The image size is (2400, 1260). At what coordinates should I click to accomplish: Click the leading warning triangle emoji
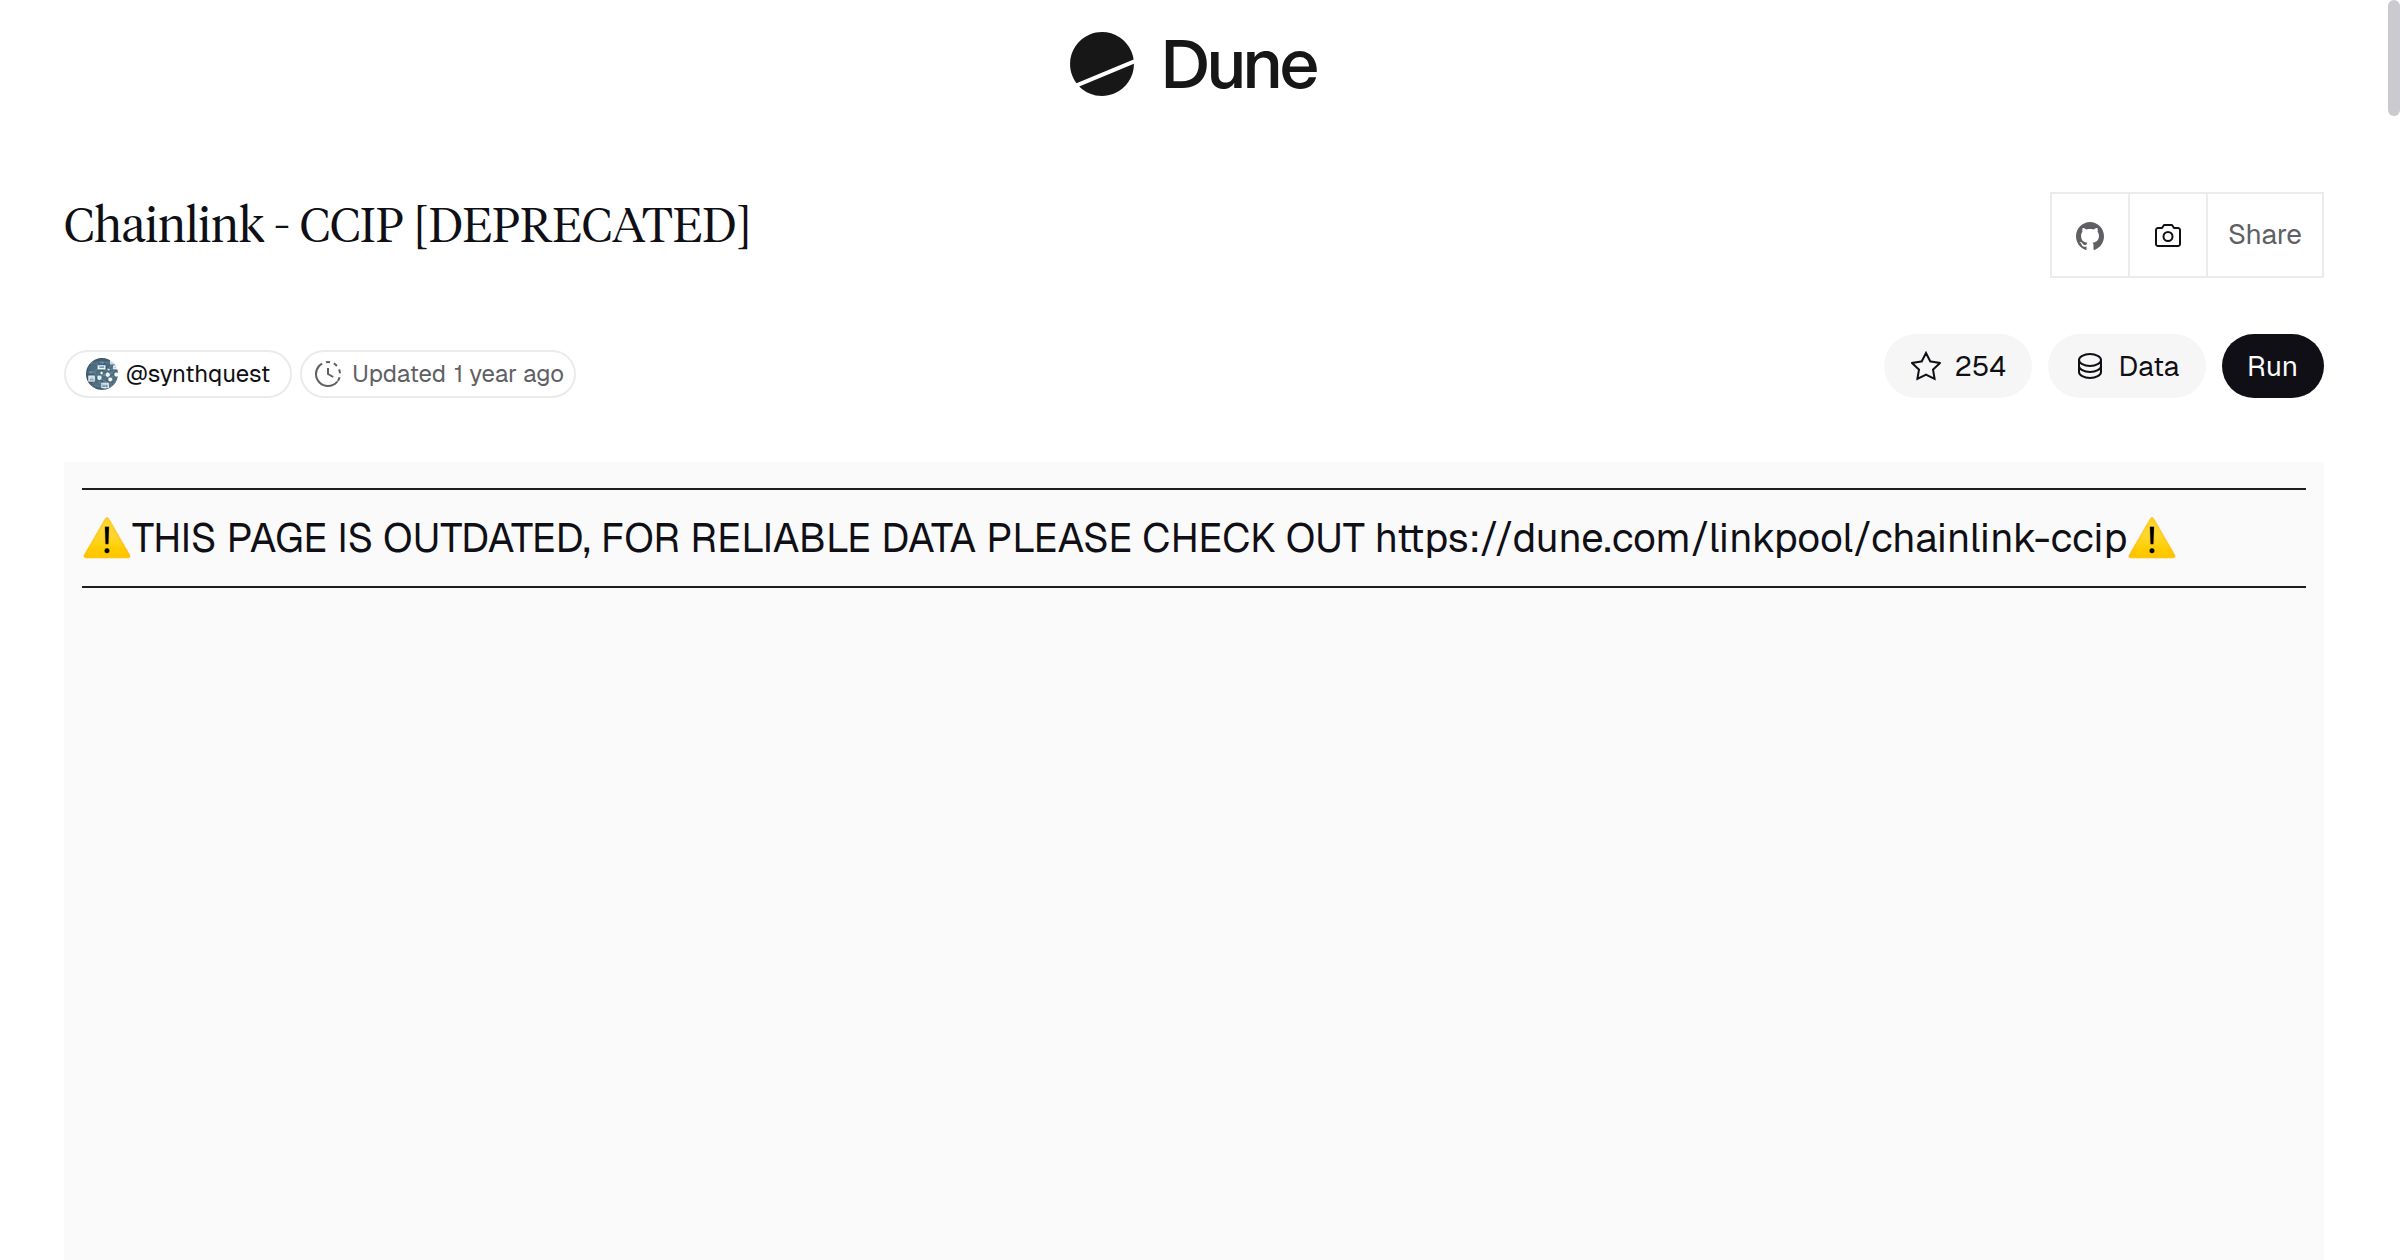tap(104, 538)
